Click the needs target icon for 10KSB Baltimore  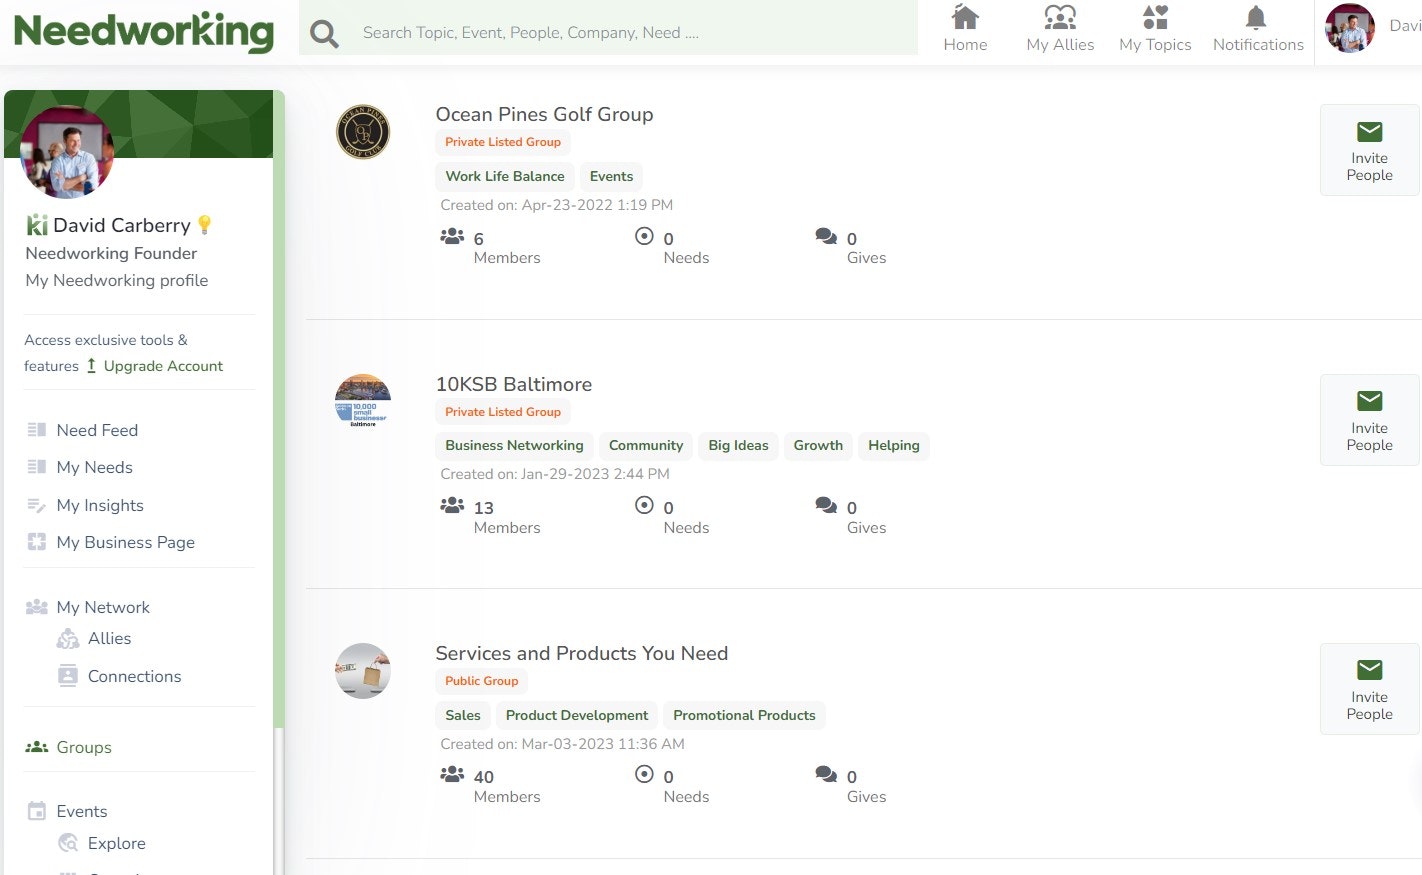645,506
